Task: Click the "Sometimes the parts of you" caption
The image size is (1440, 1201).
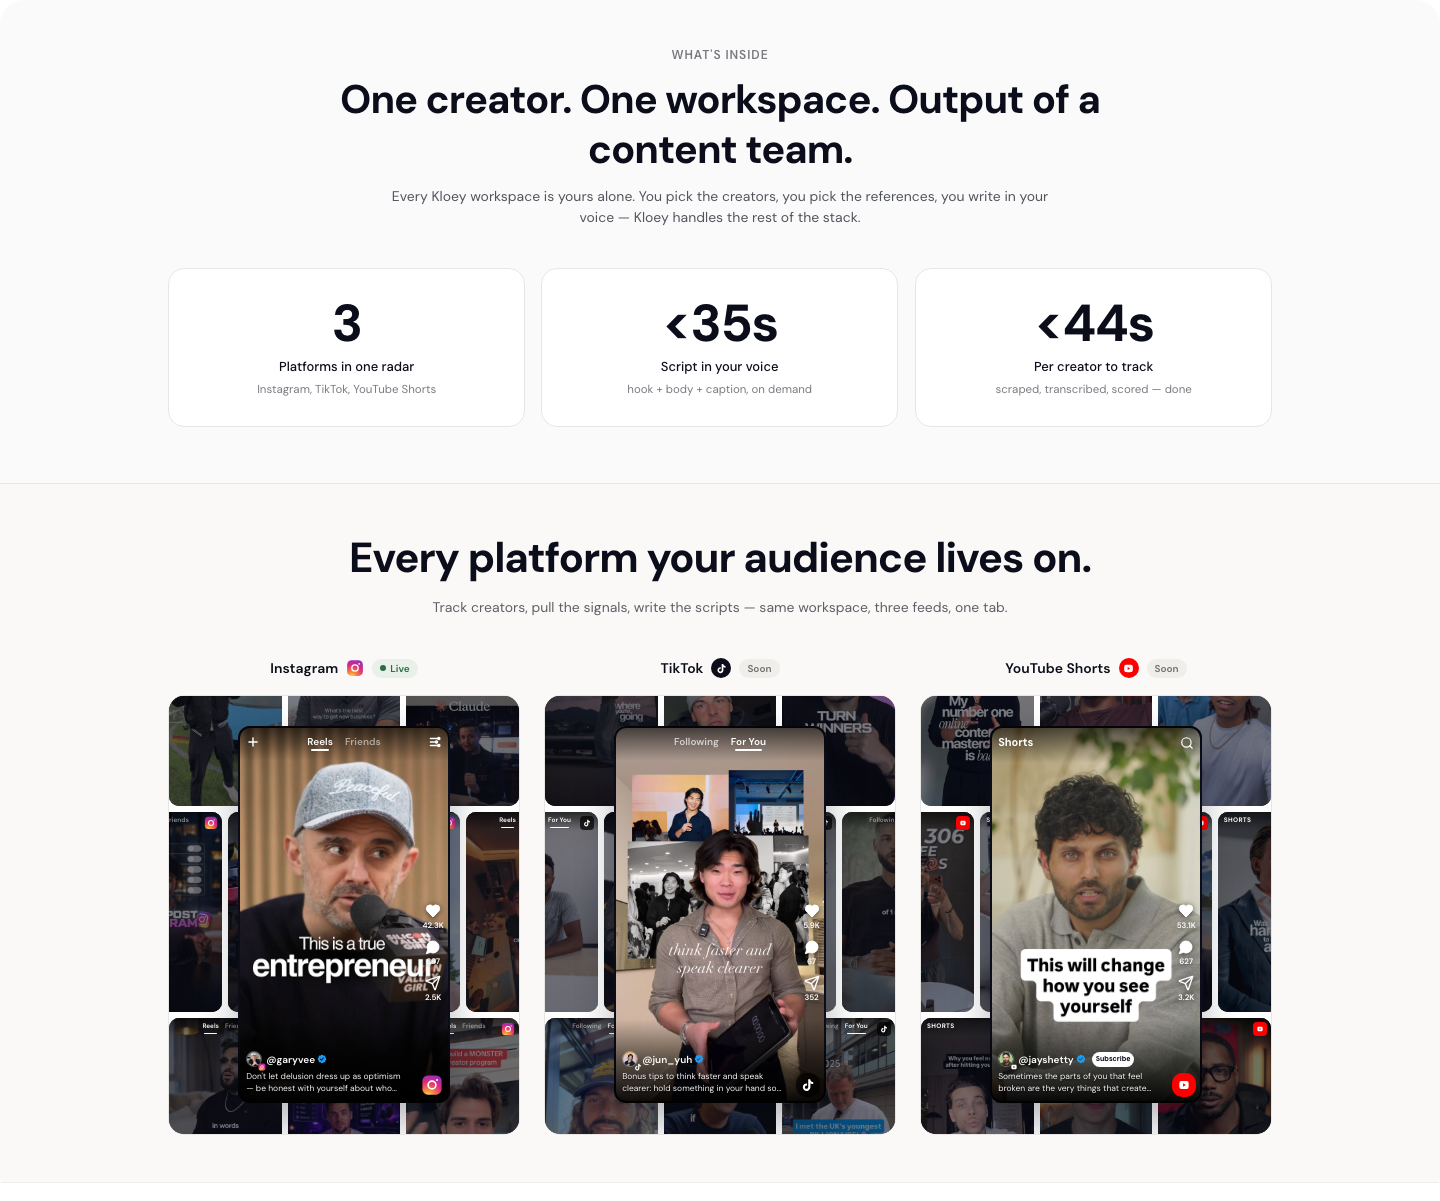Action: pos(1075,1082)
